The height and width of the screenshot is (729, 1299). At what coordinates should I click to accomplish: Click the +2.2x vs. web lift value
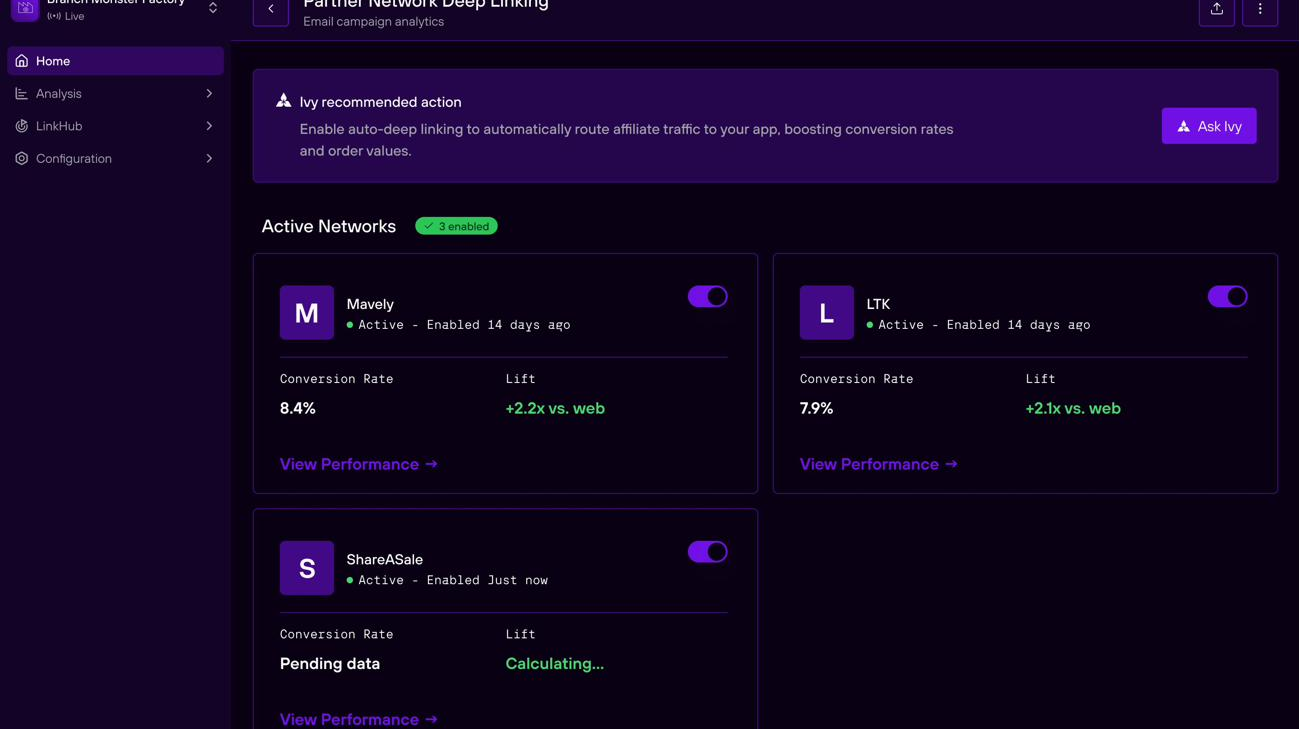coord(555,408)
